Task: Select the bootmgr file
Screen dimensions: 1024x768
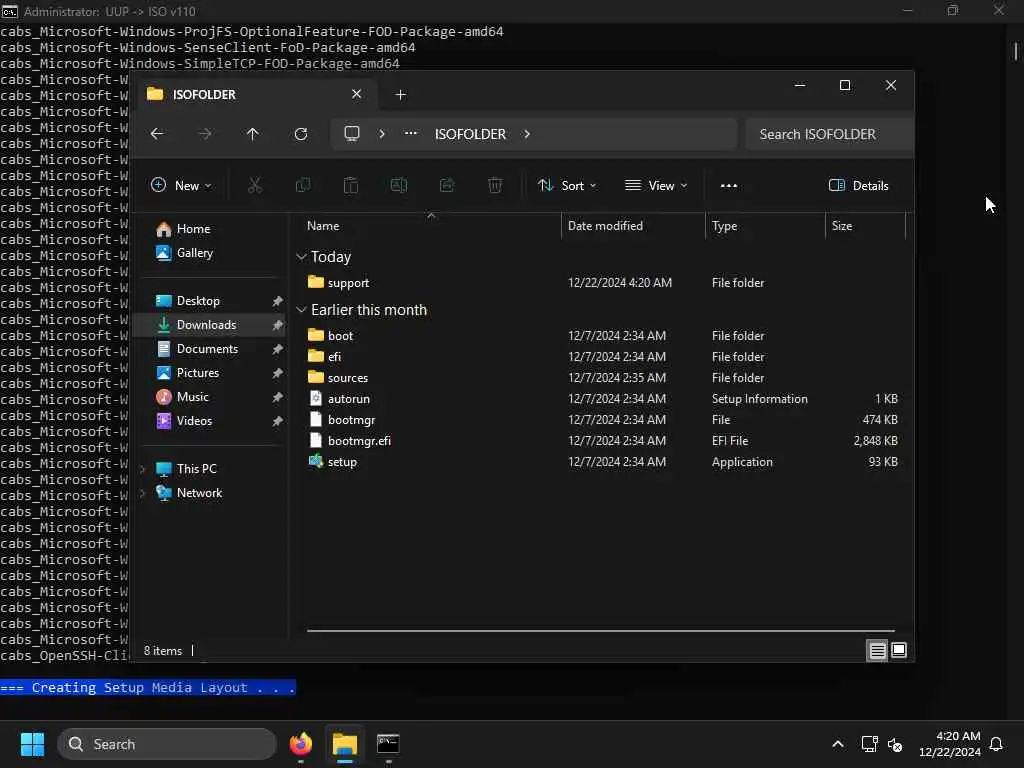Action: pos(602,420)
